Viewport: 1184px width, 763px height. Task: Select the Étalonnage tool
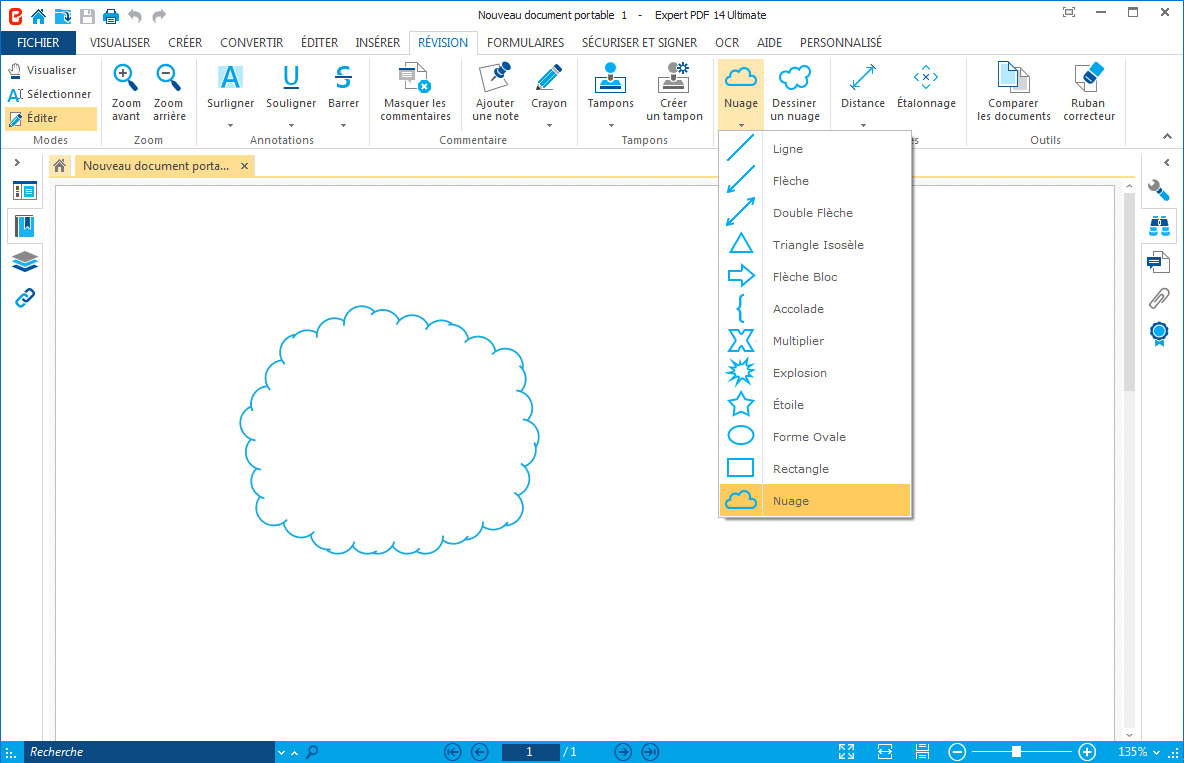coord(926,79)
